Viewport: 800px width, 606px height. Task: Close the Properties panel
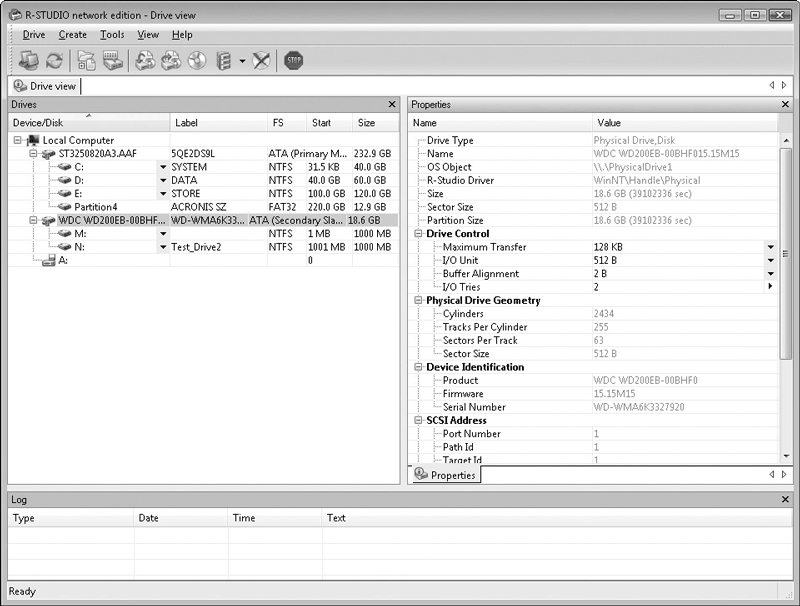[x=785, y=105]
